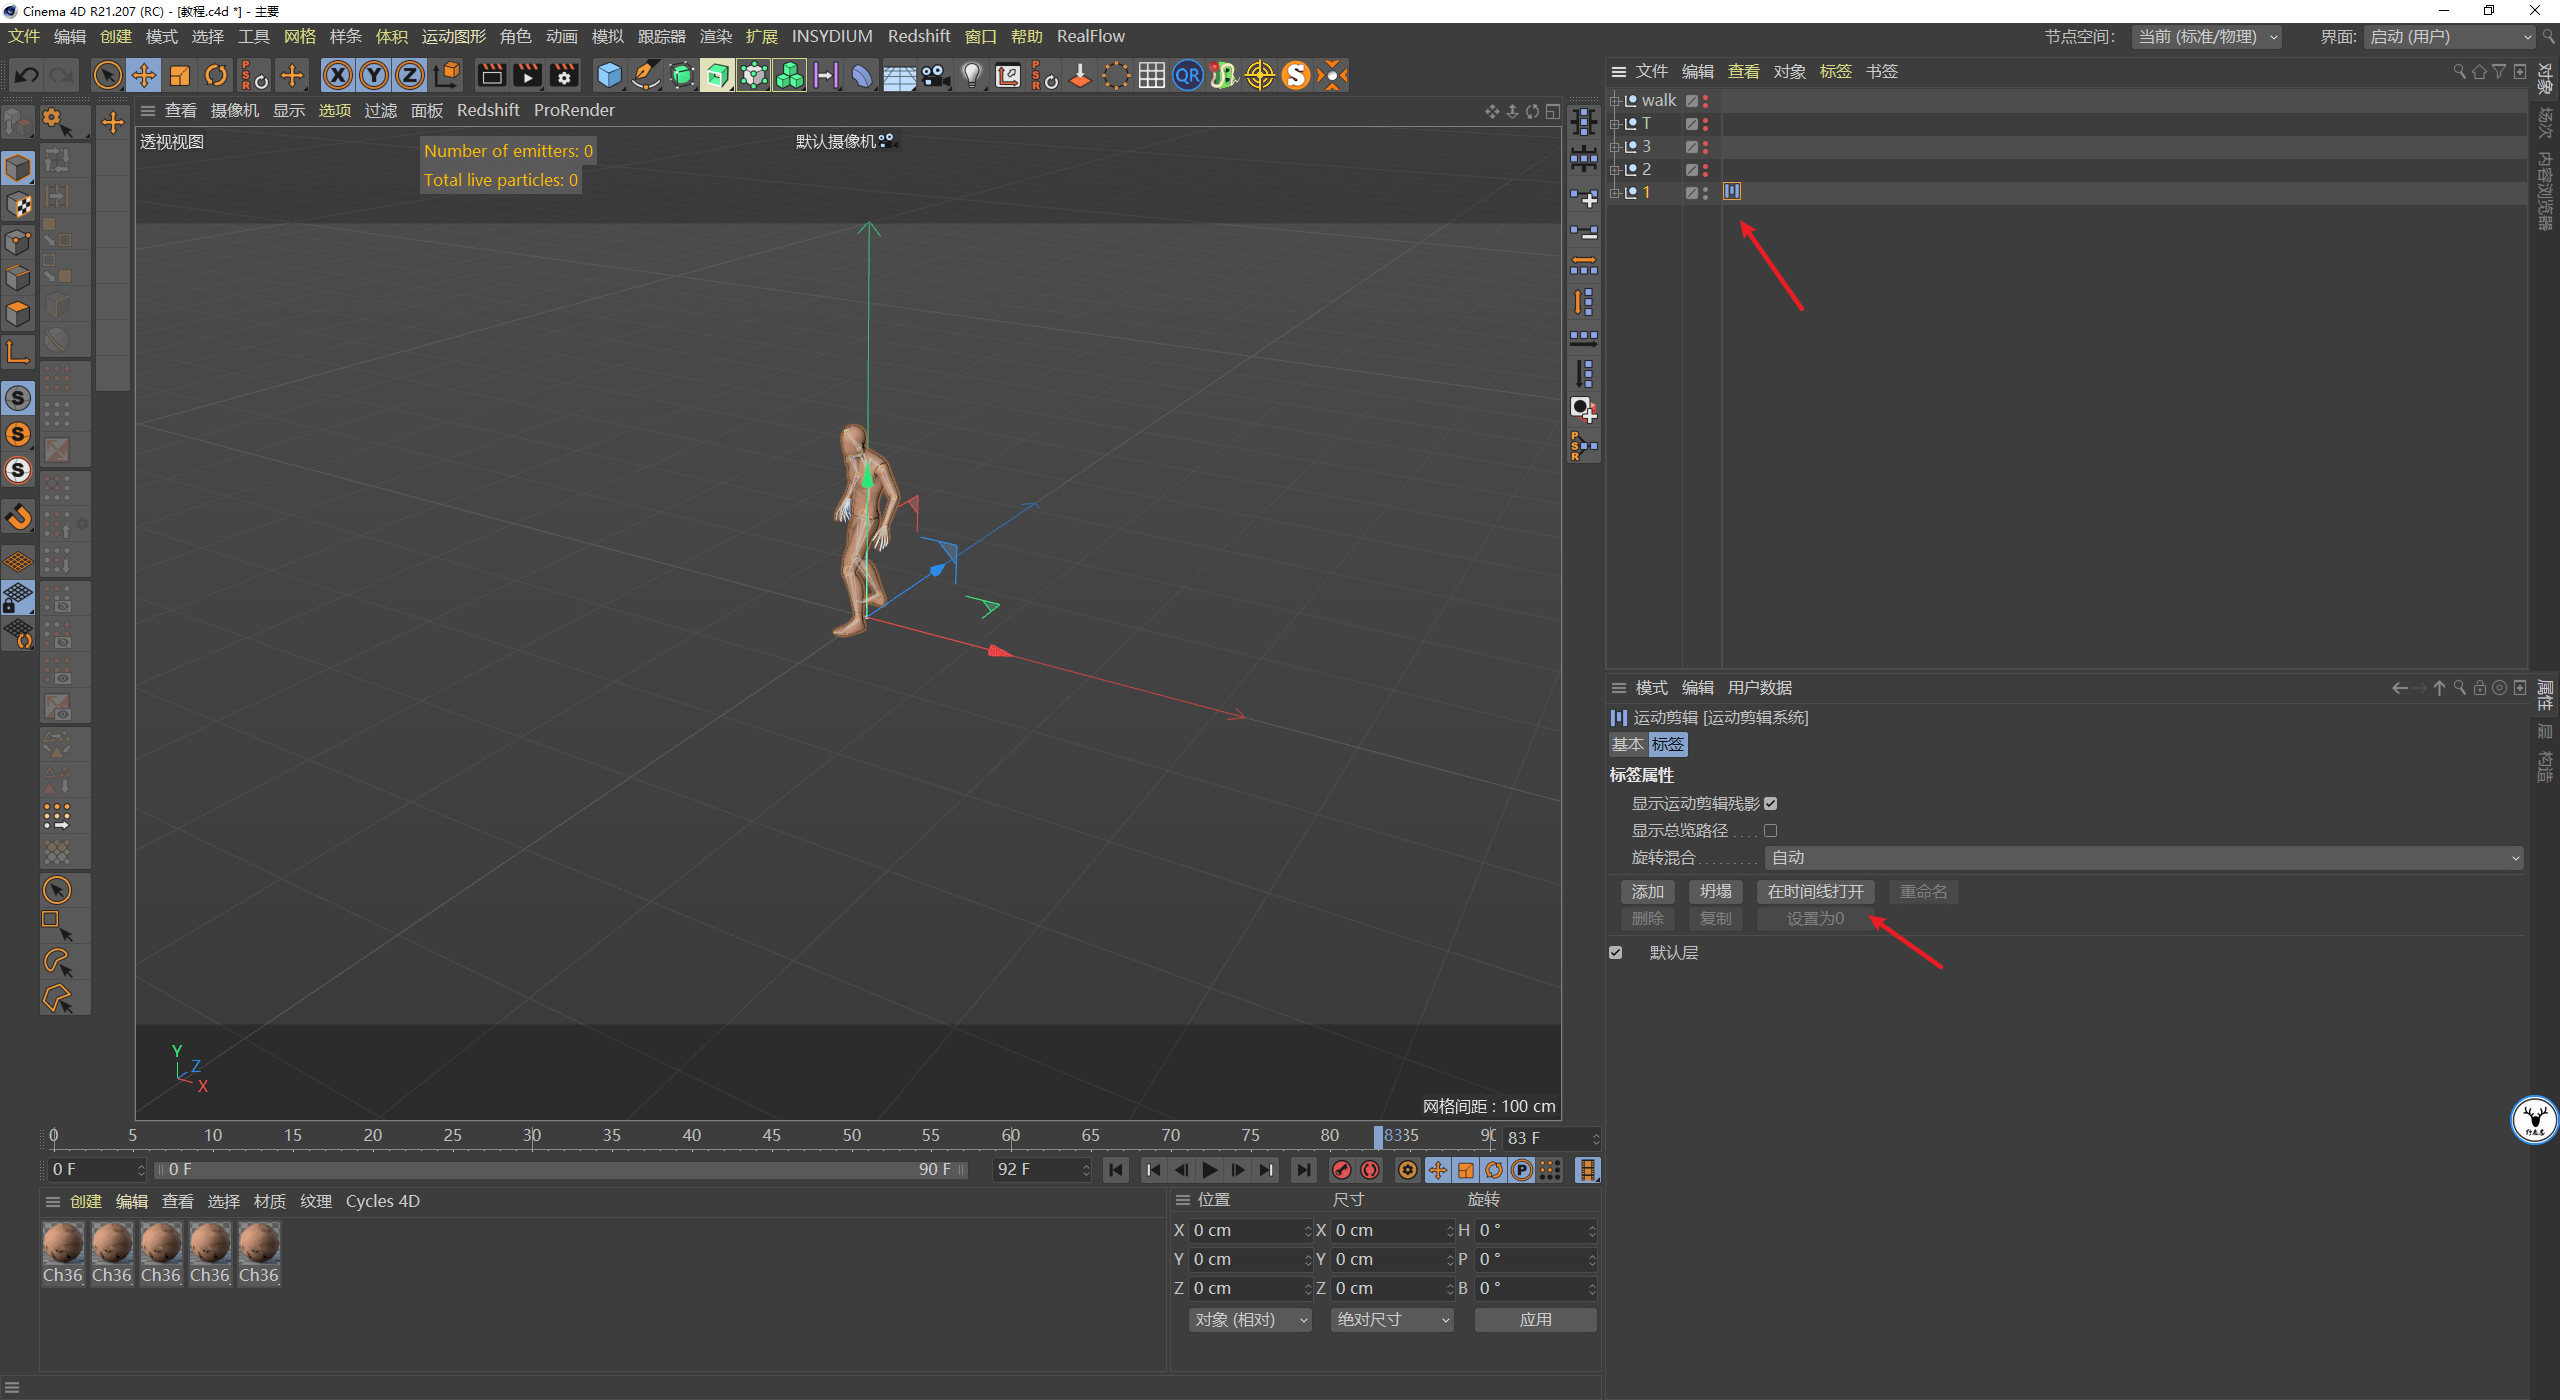Open the 旋转混合 dropdown
This screenshot has width=2560, height=1400.
[x=2143, y=858]
